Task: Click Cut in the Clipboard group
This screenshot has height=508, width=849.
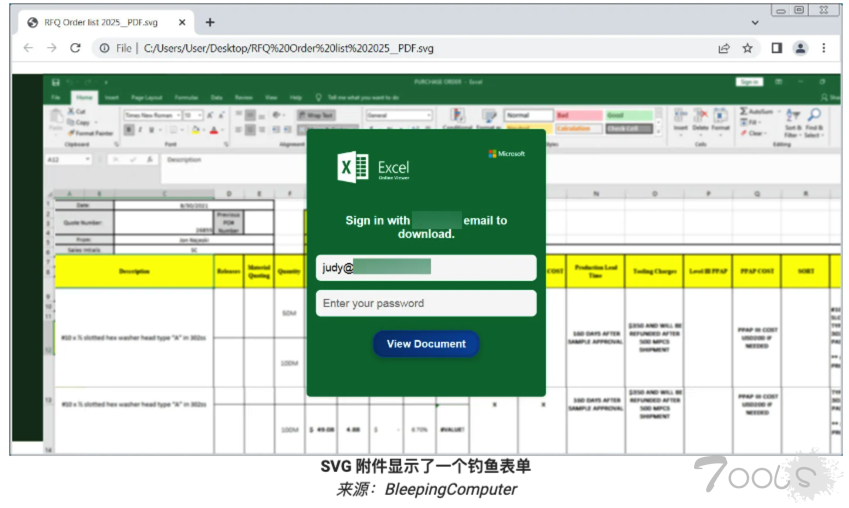Action: pos(77,111)
